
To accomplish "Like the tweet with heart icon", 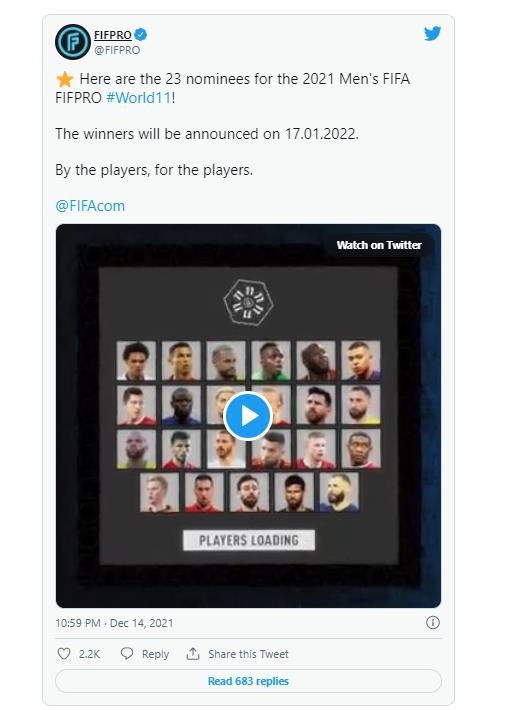I will point(64,653).
